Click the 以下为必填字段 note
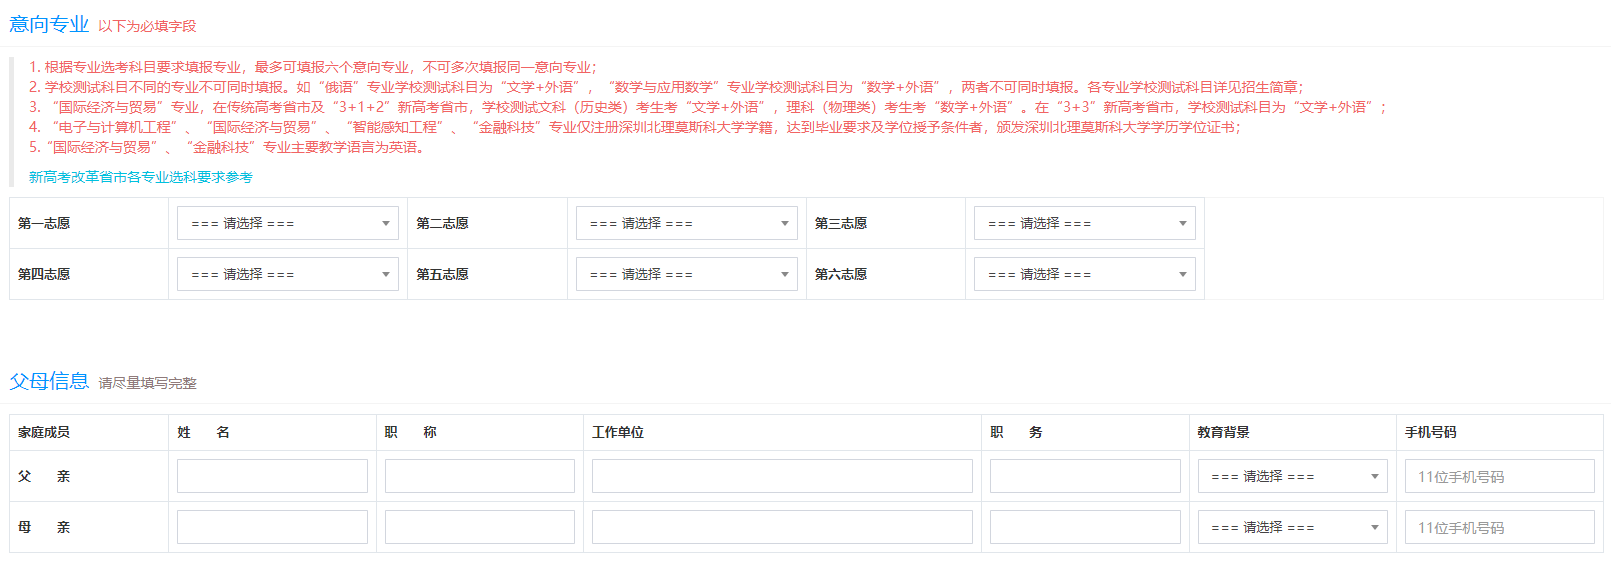 tap(147, 26)
